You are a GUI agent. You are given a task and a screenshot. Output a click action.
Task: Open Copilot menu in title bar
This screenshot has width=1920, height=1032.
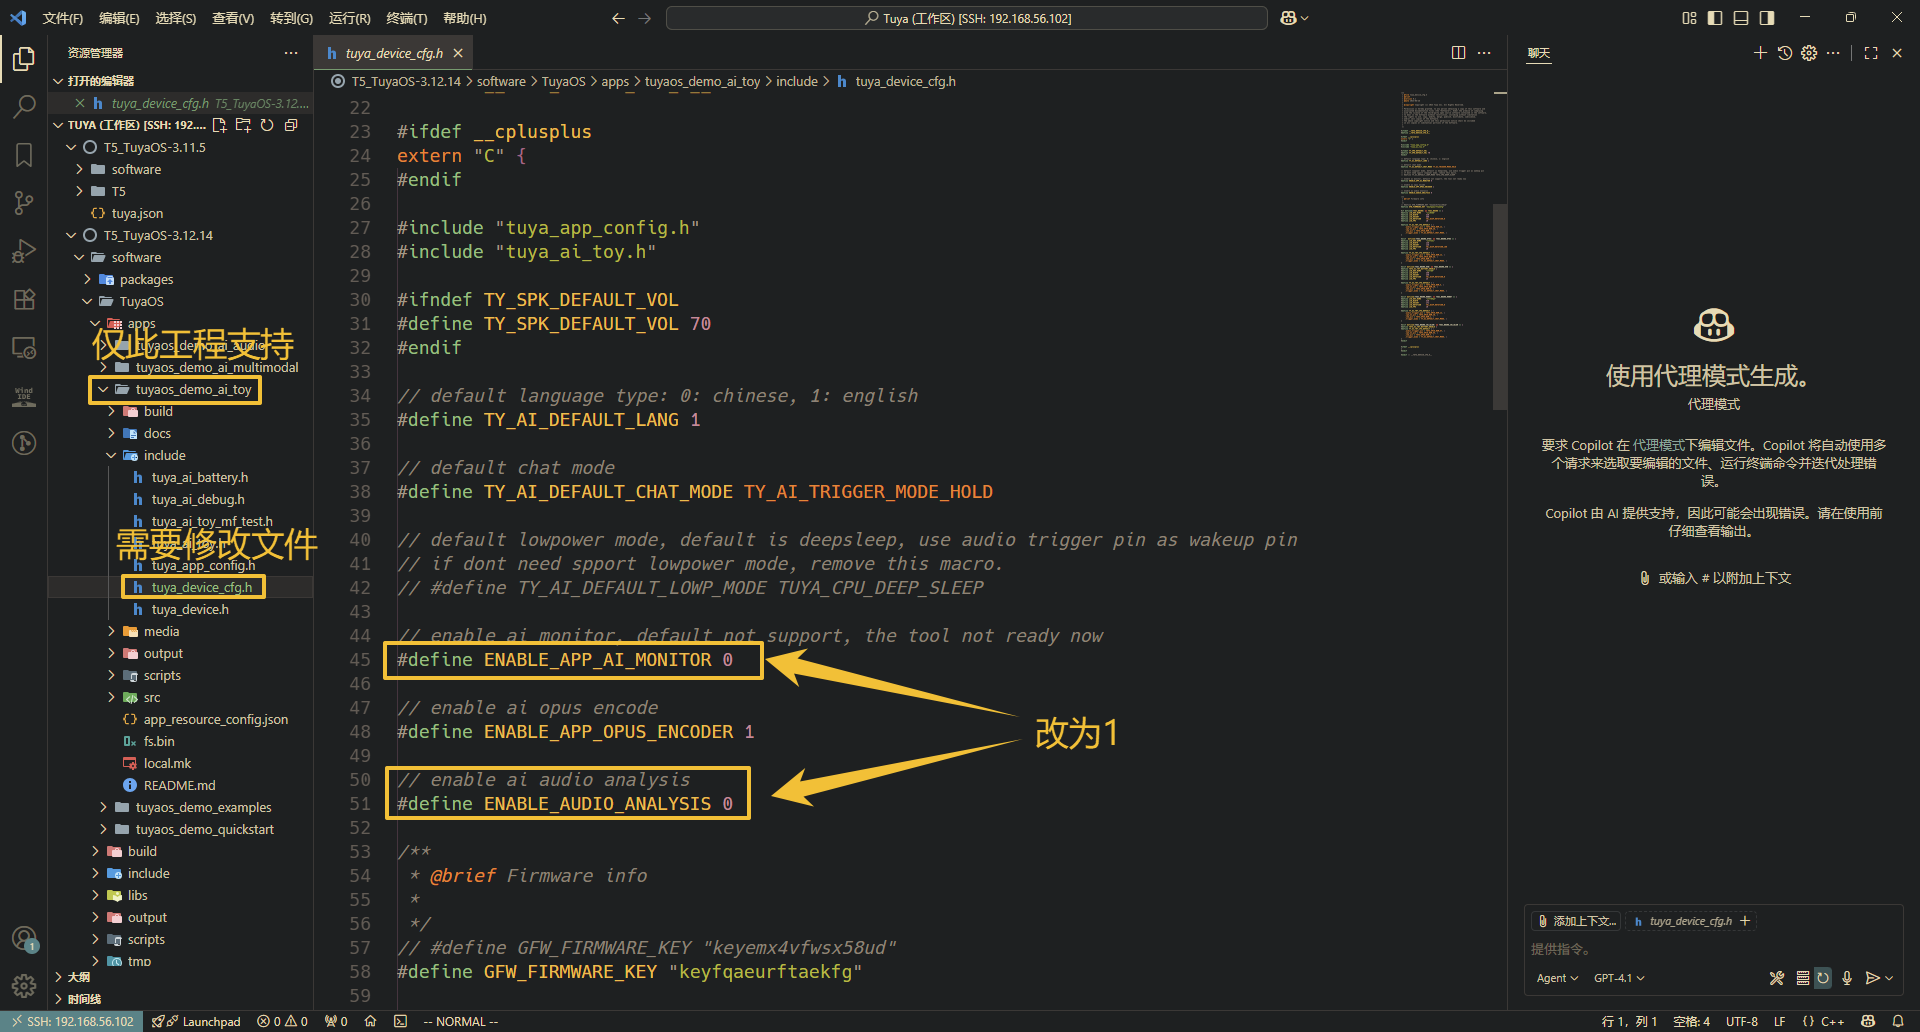[1294, 18]
